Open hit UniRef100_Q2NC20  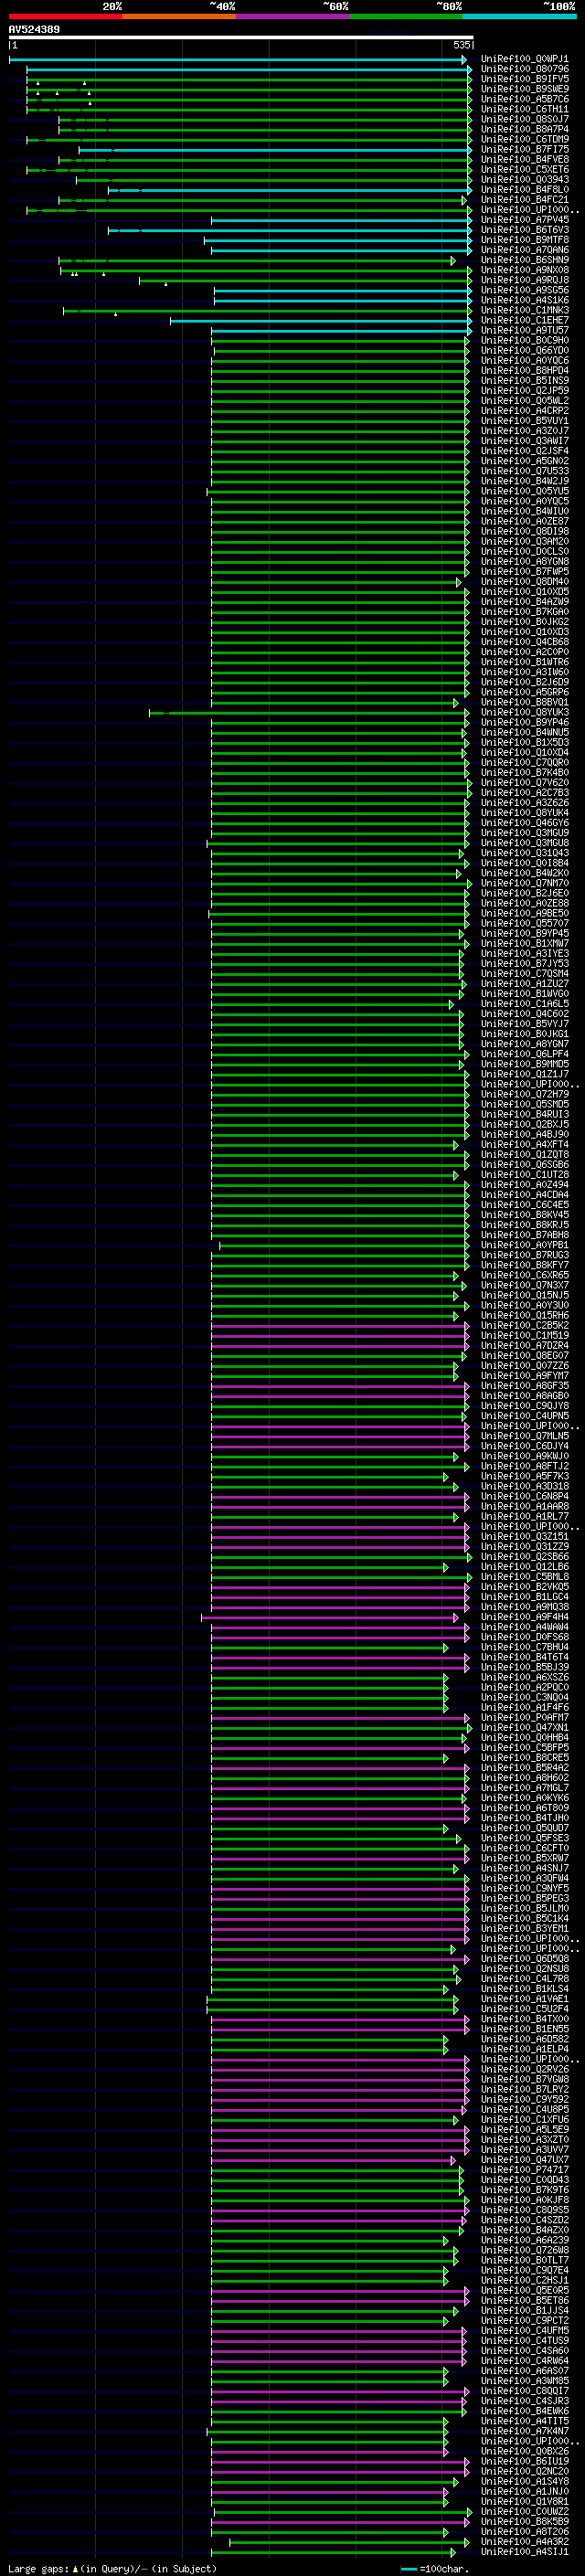tap(525, 2472)
